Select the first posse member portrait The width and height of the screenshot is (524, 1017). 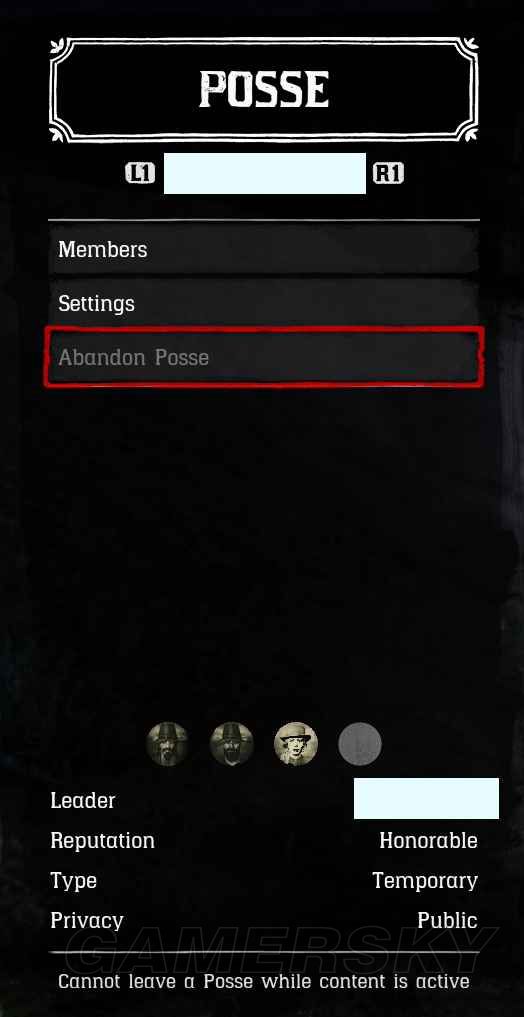coord(167,744)
